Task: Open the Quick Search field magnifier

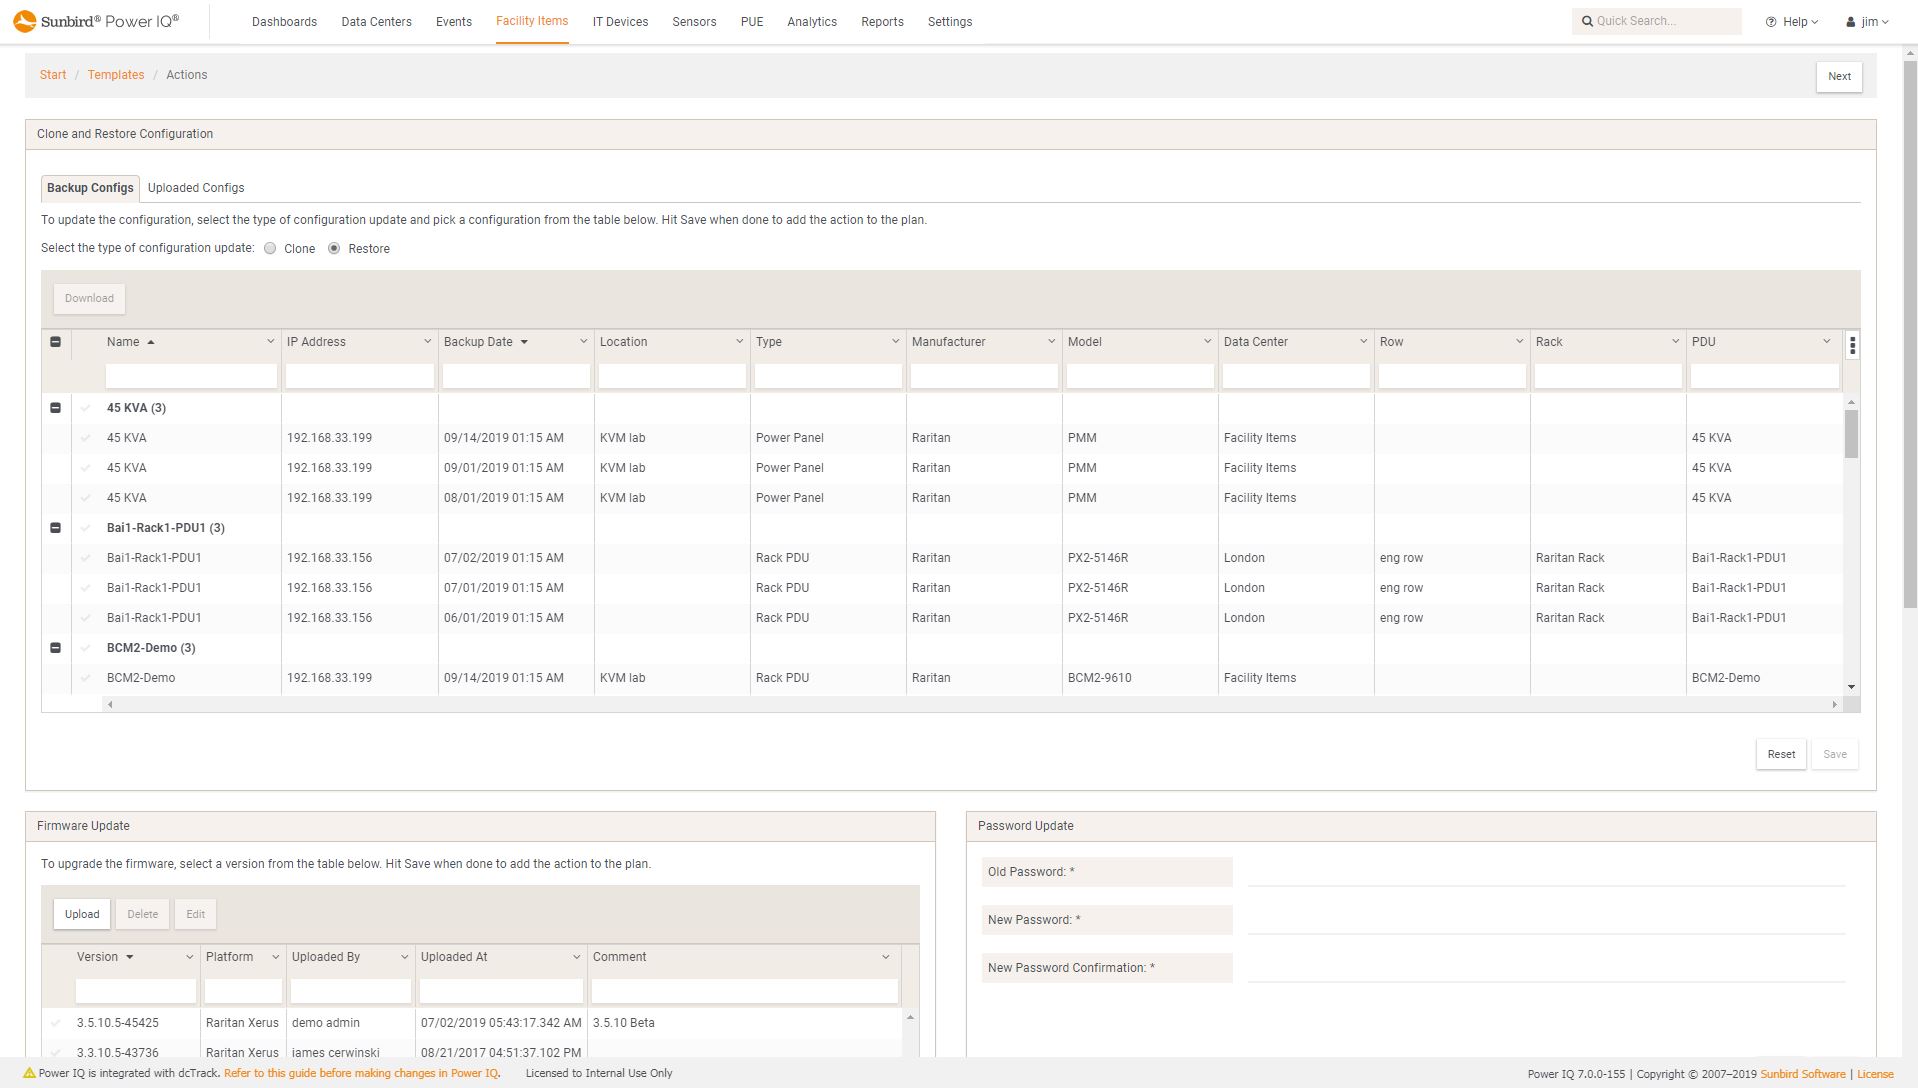Action: (1588, 20)
